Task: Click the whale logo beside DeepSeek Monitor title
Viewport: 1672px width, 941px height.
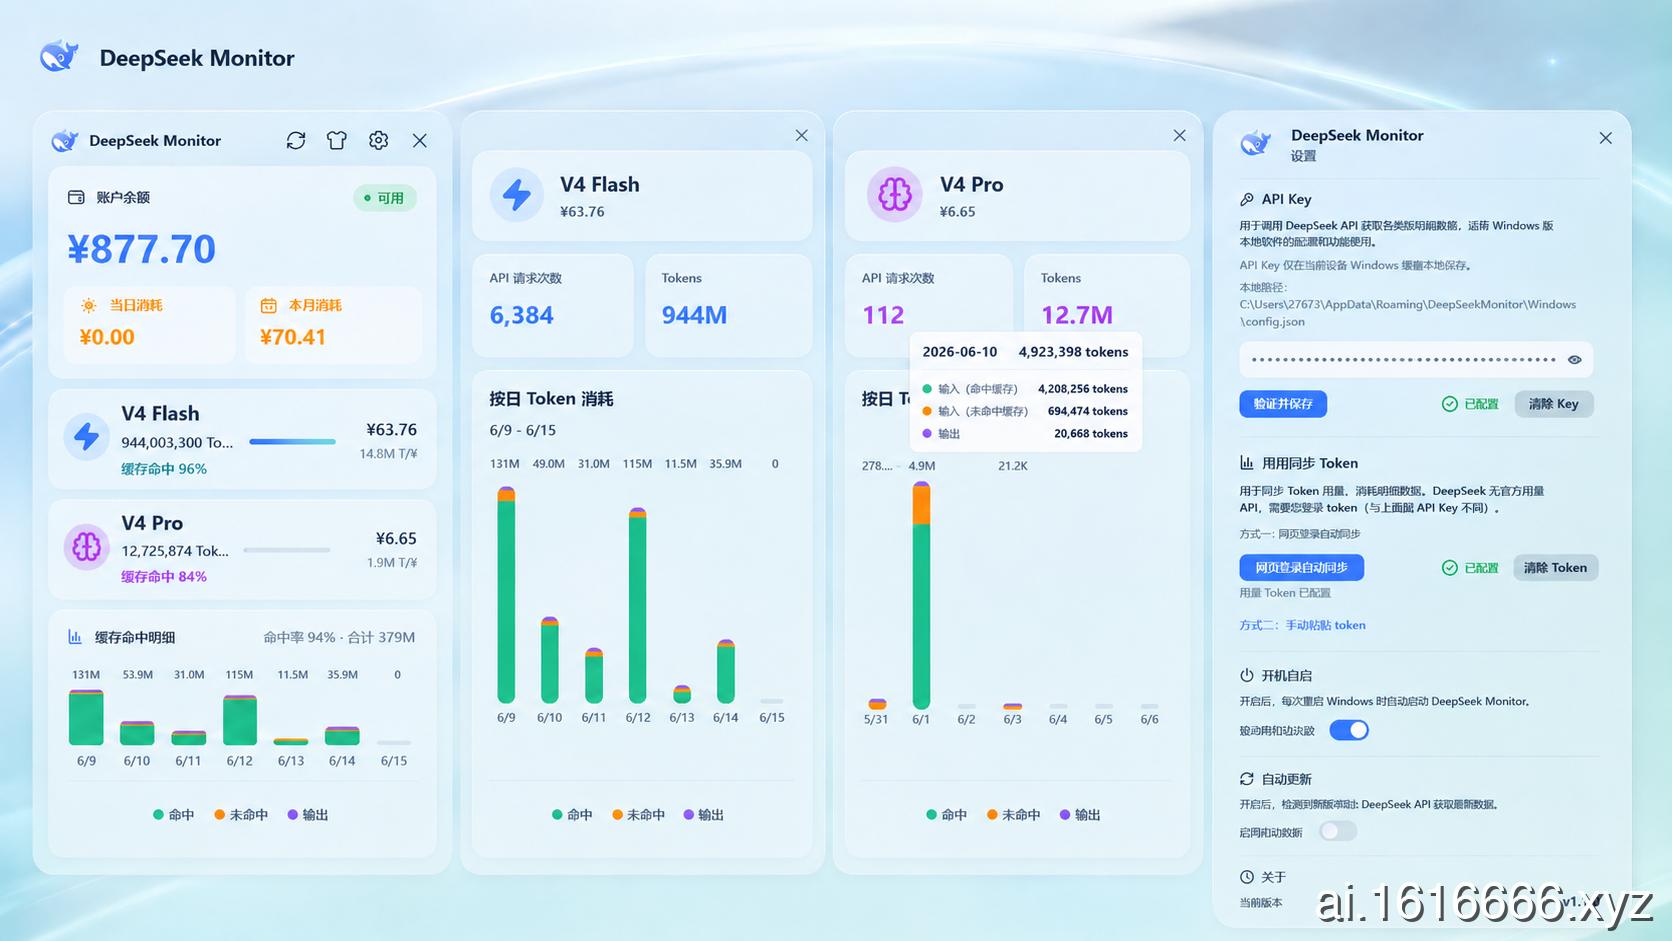Action: coord(59,56)
